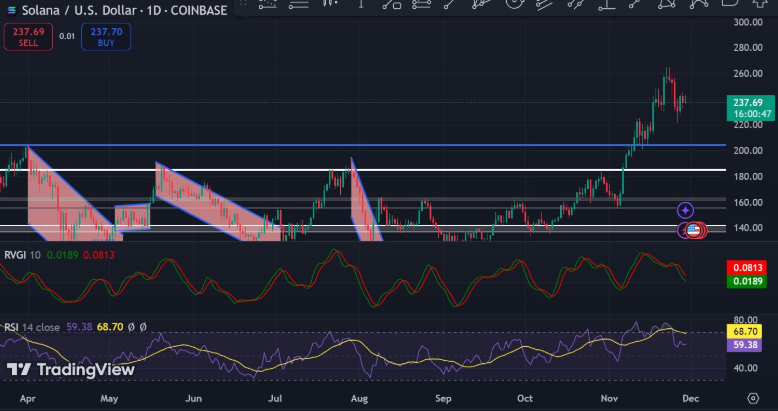Click yellow 68.70 tag on RSI axis
This screenshot has height=411, width=778.
(744, 331)
